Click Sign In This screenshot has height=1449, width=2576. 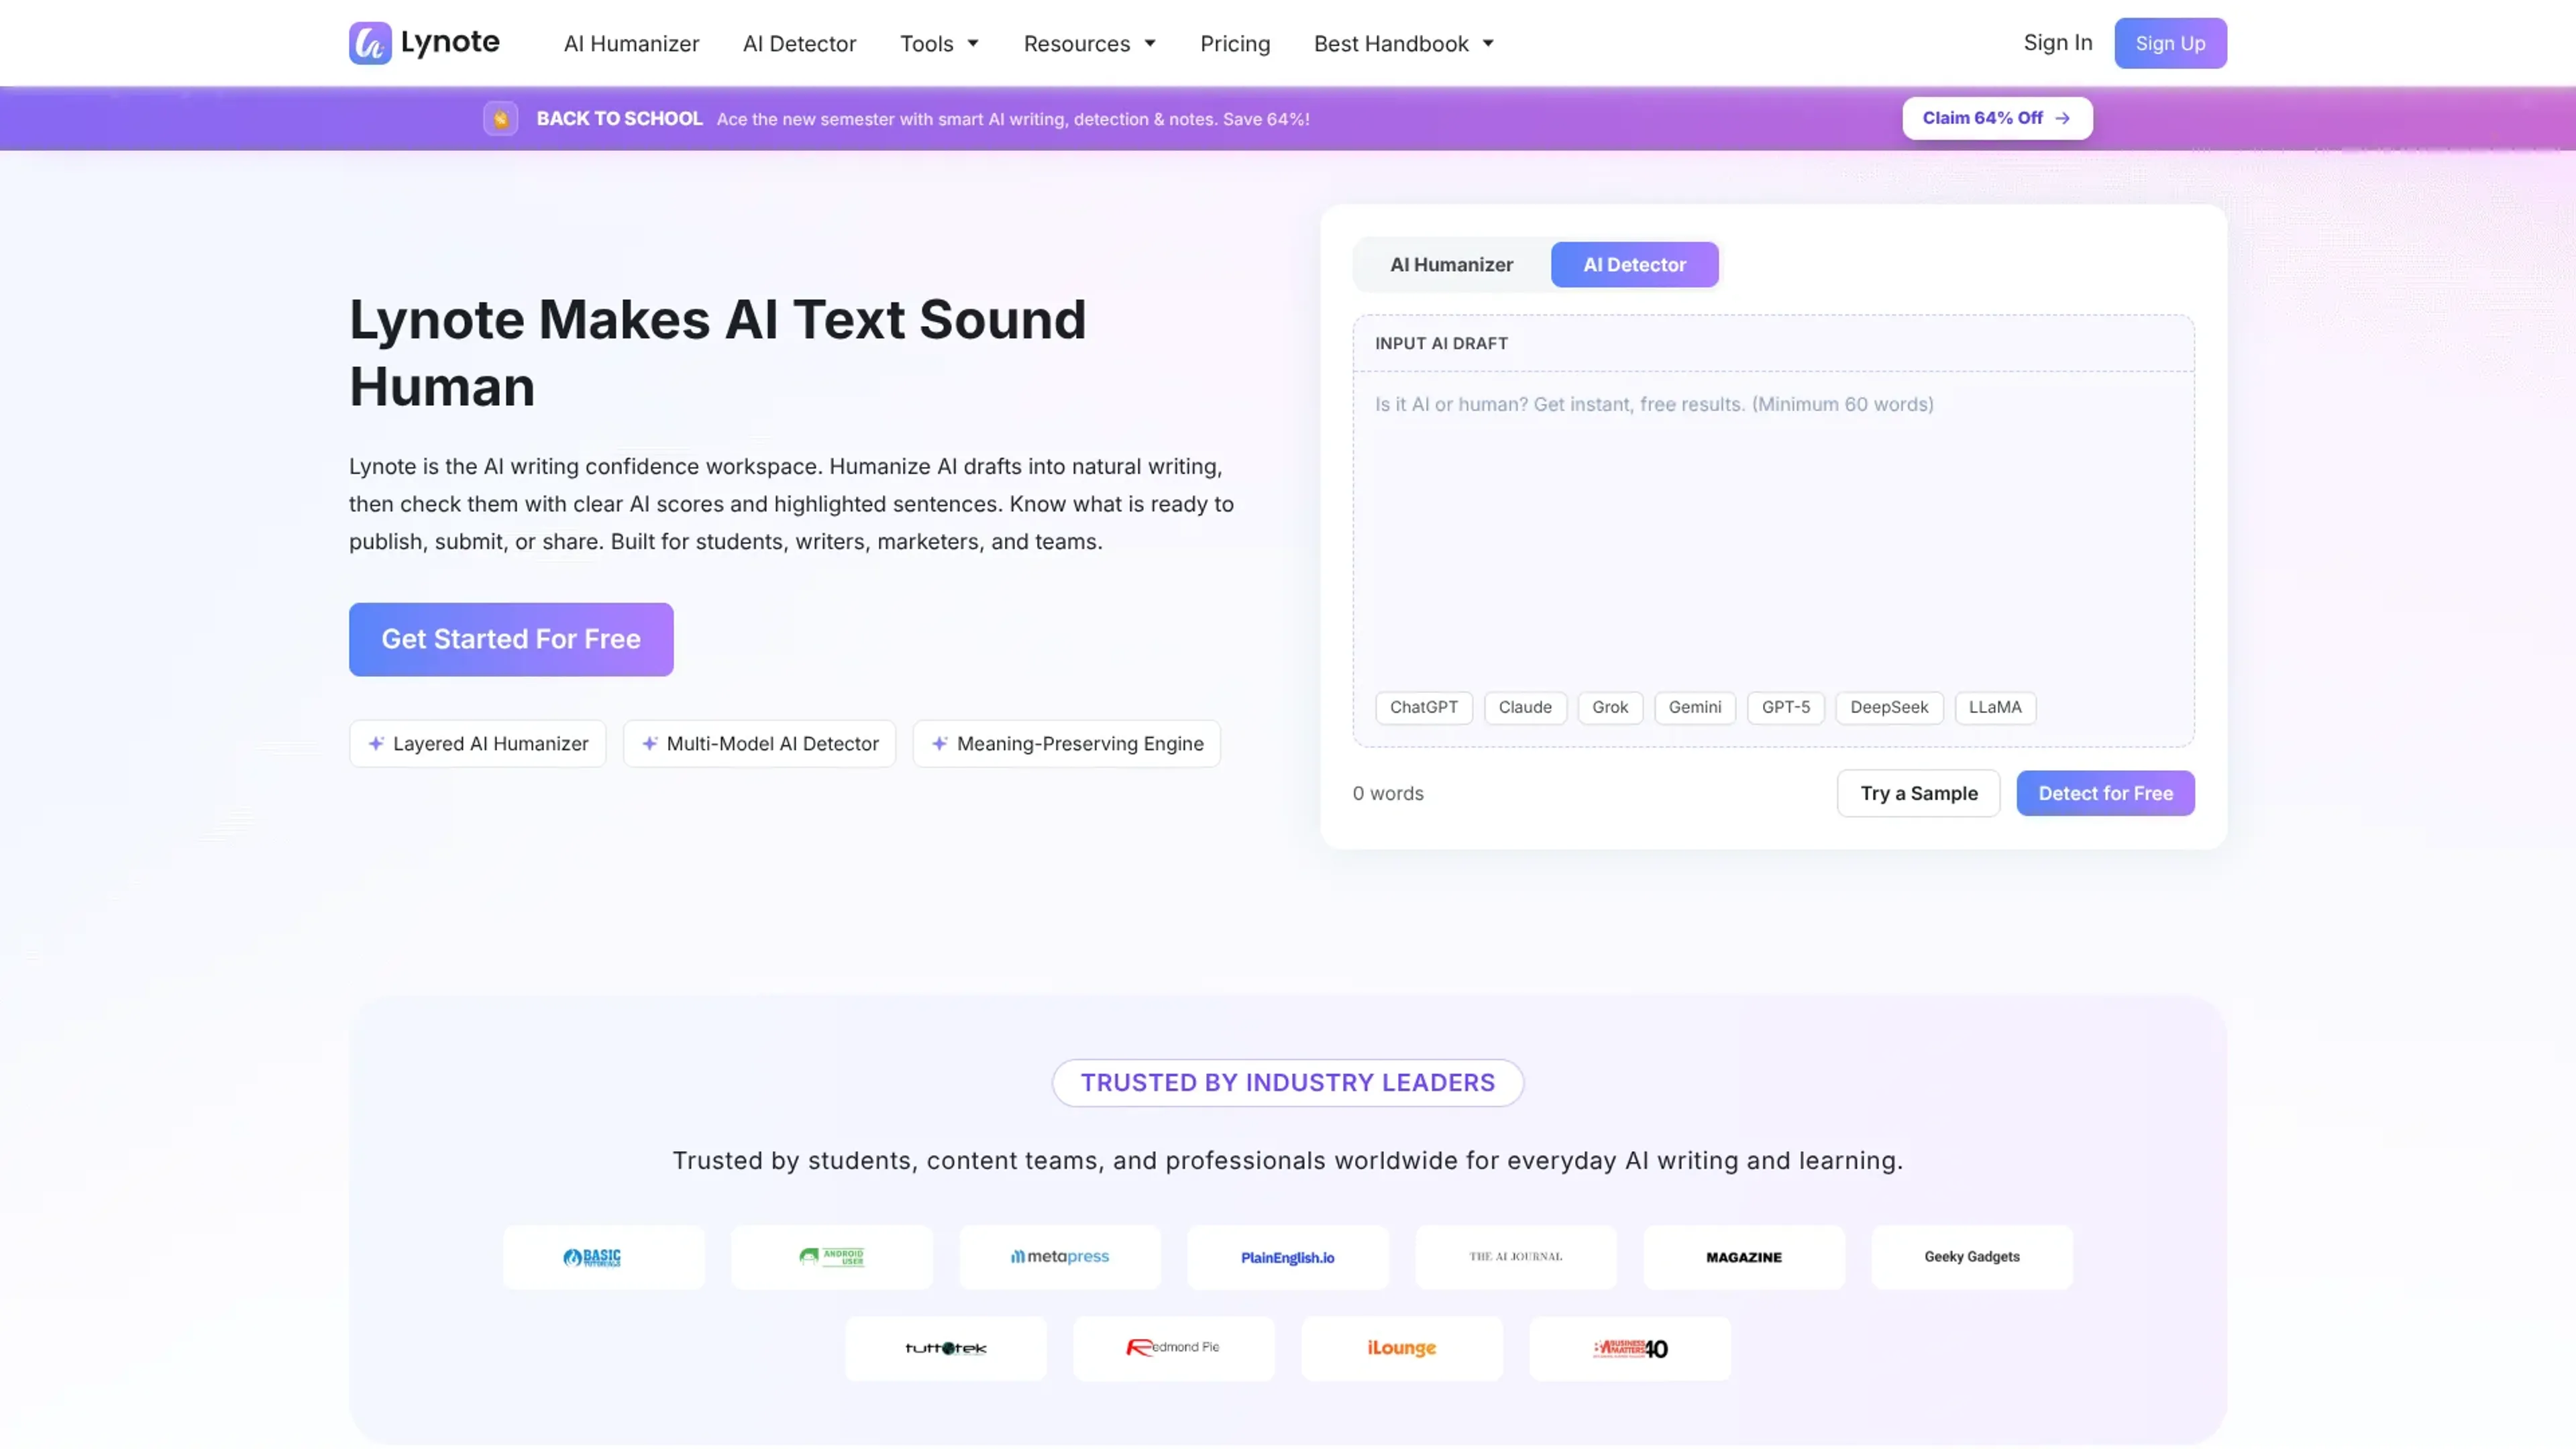point(2058,42)
